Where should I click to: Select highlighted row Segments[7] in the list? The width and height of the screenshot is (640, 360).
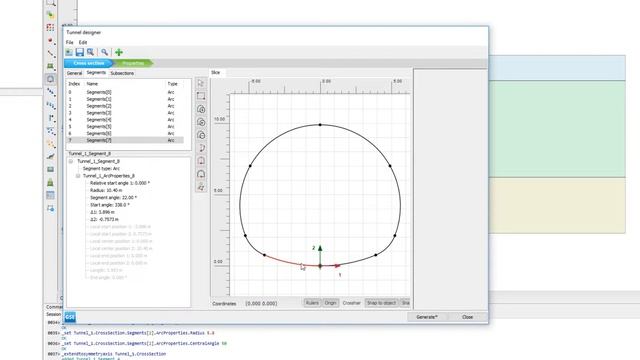[x=125, y=140]
